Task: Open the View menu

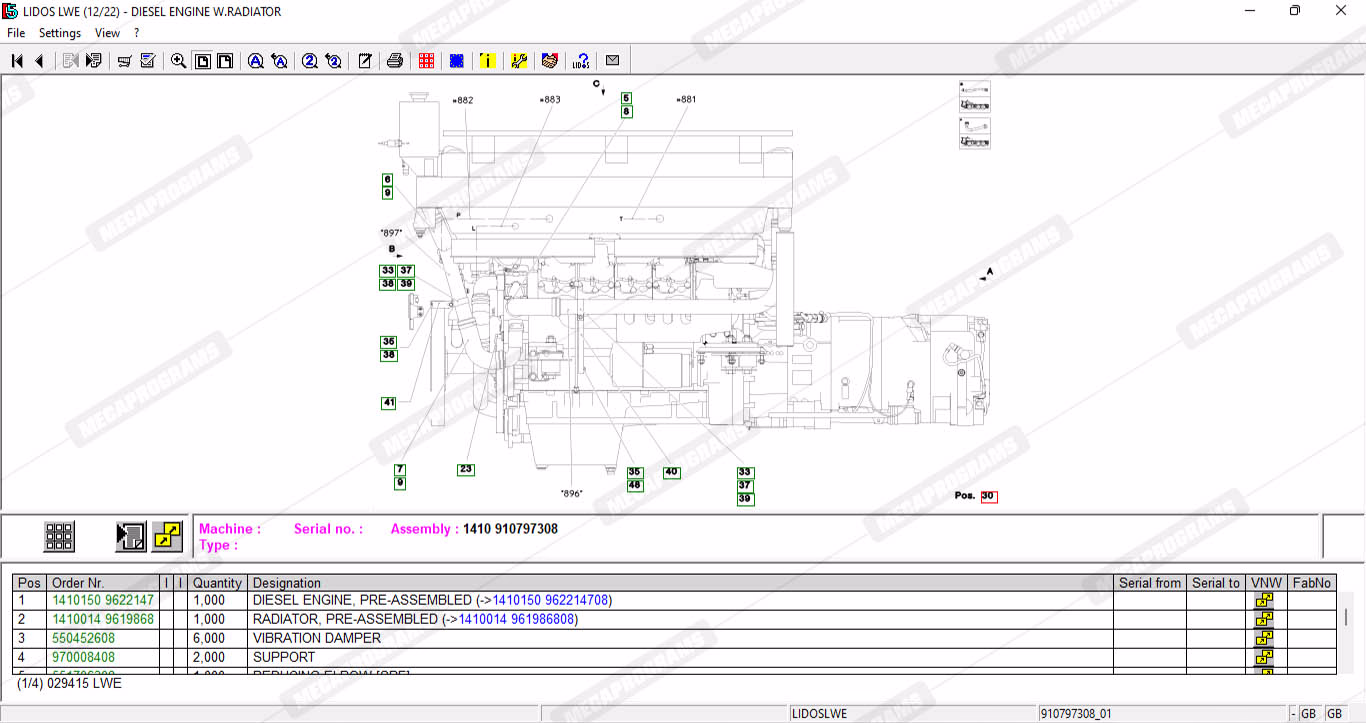Action: click(107, 33)
